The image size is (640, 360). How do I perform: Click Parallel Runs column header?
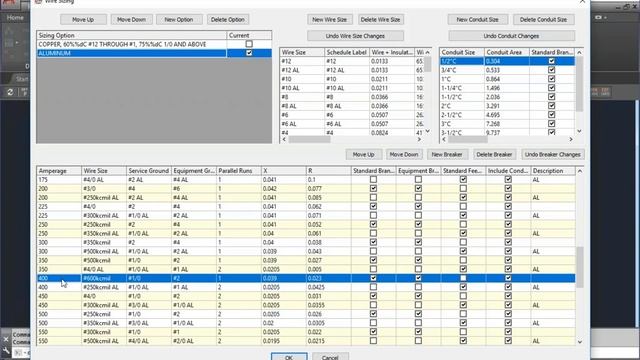238,171
